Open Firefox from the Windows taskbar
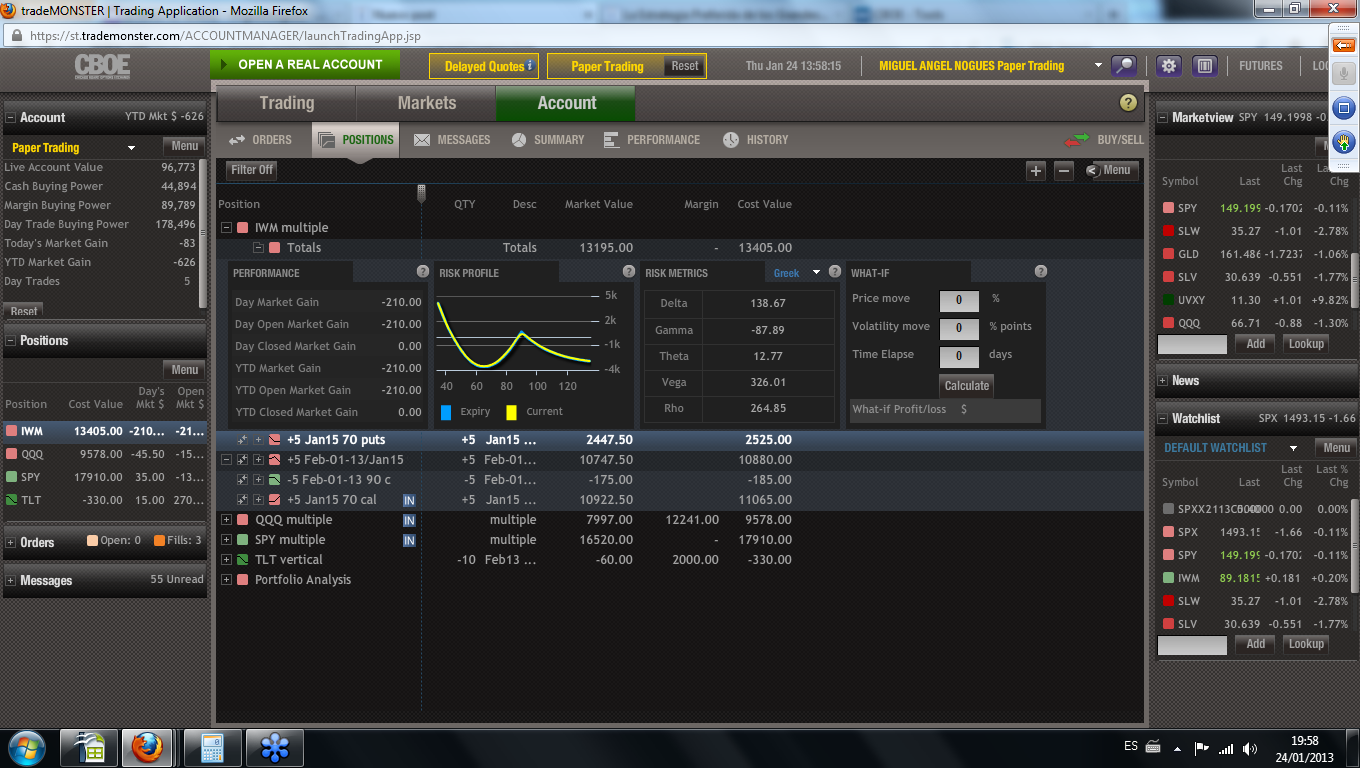1360x768 pixels. (147, 747)
